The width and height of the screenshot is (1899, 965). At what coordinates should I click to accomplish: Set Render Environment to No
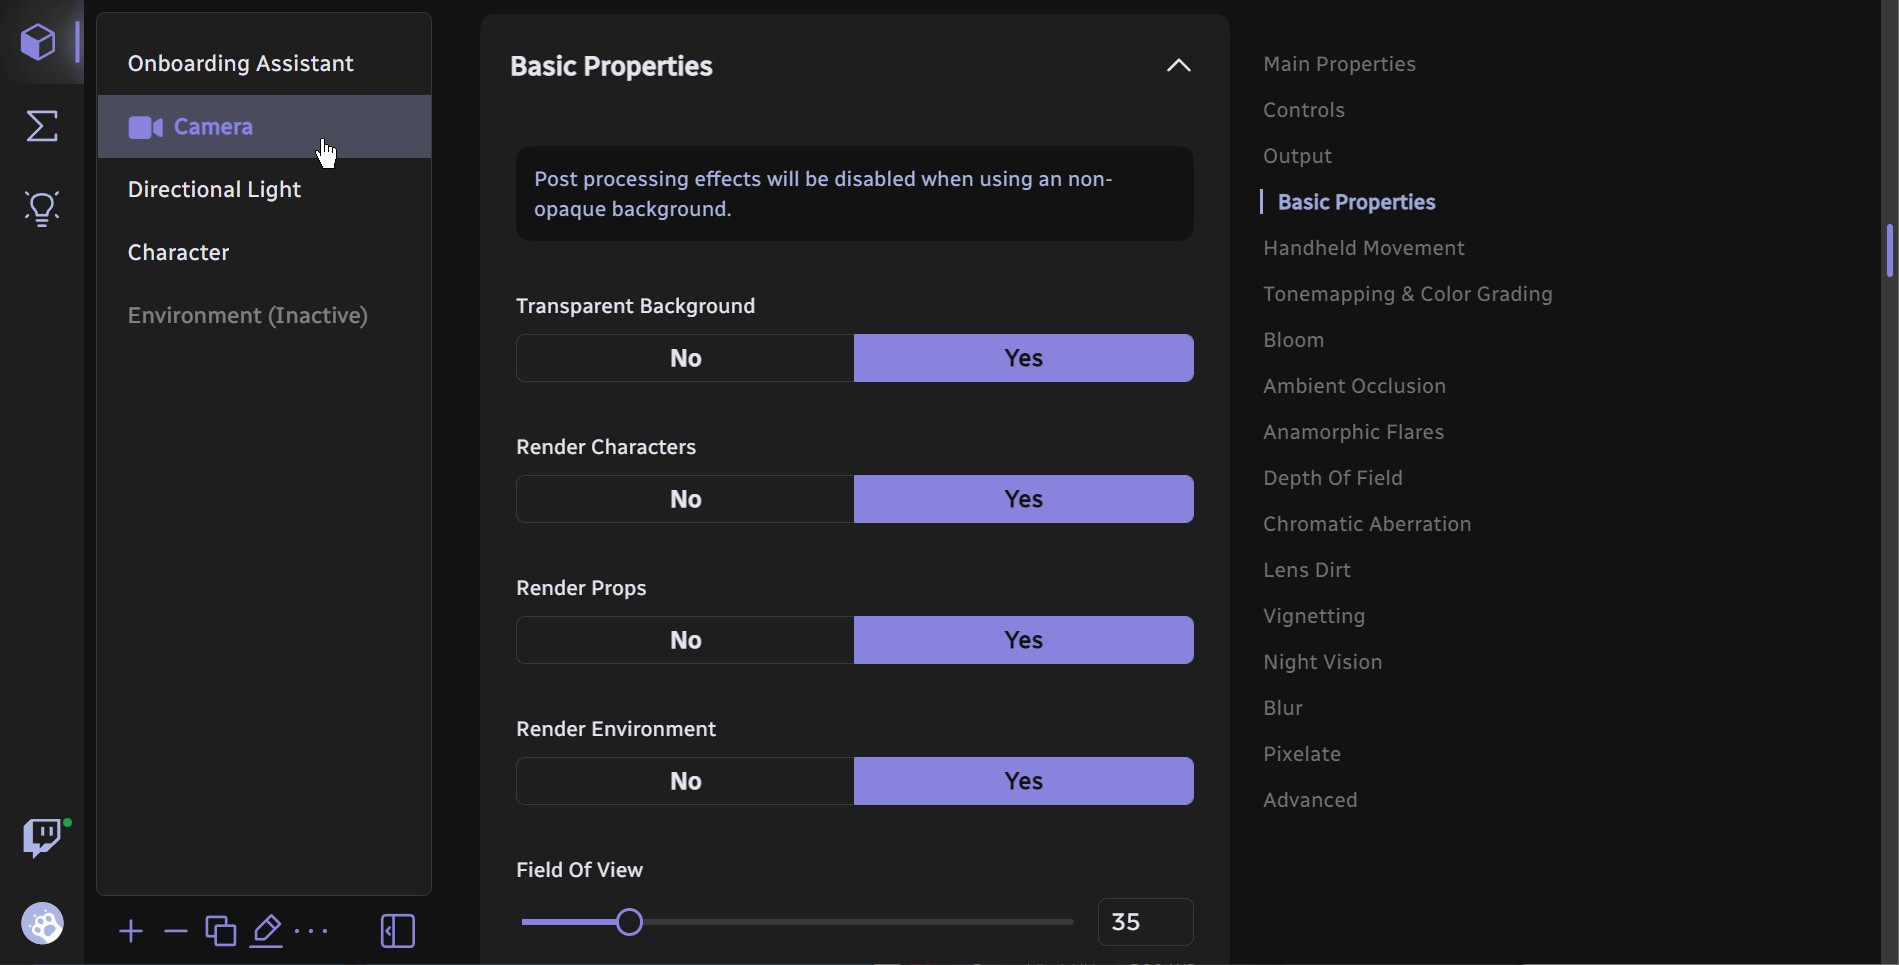click(685, 781)
